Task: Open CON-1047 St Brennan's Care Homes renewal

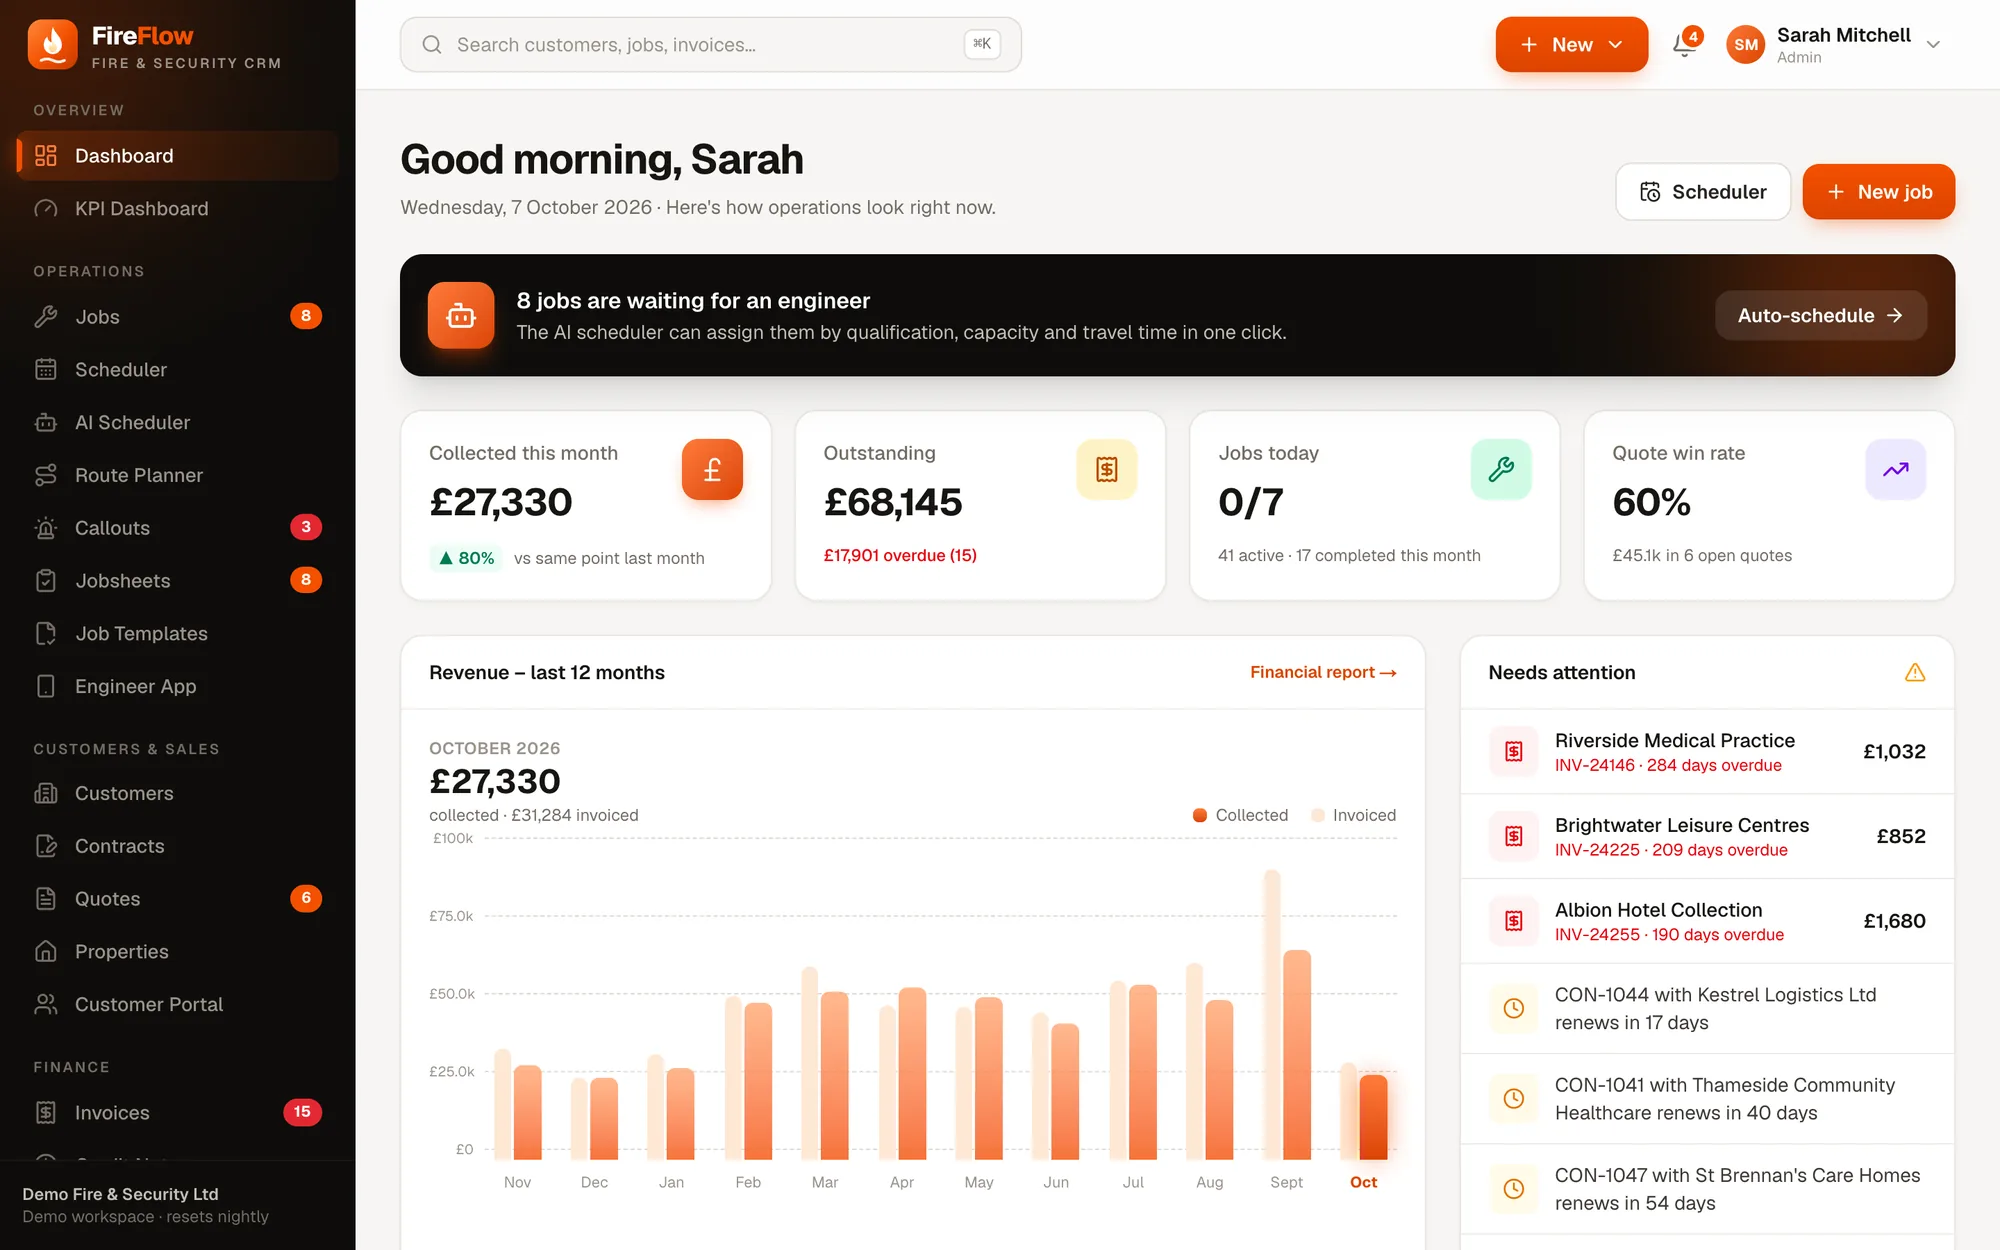Action: click(x=1707, y=1190)
